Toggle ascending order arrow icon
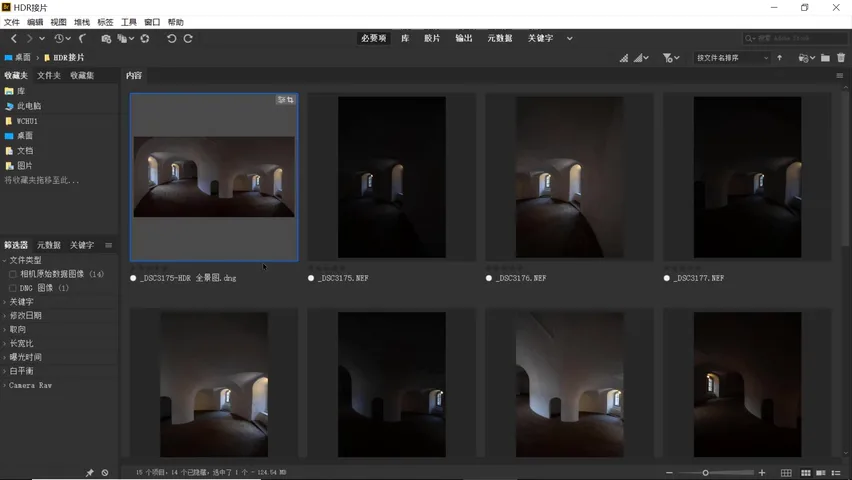Viewport: 852px width, 480px height. point(780,58)
